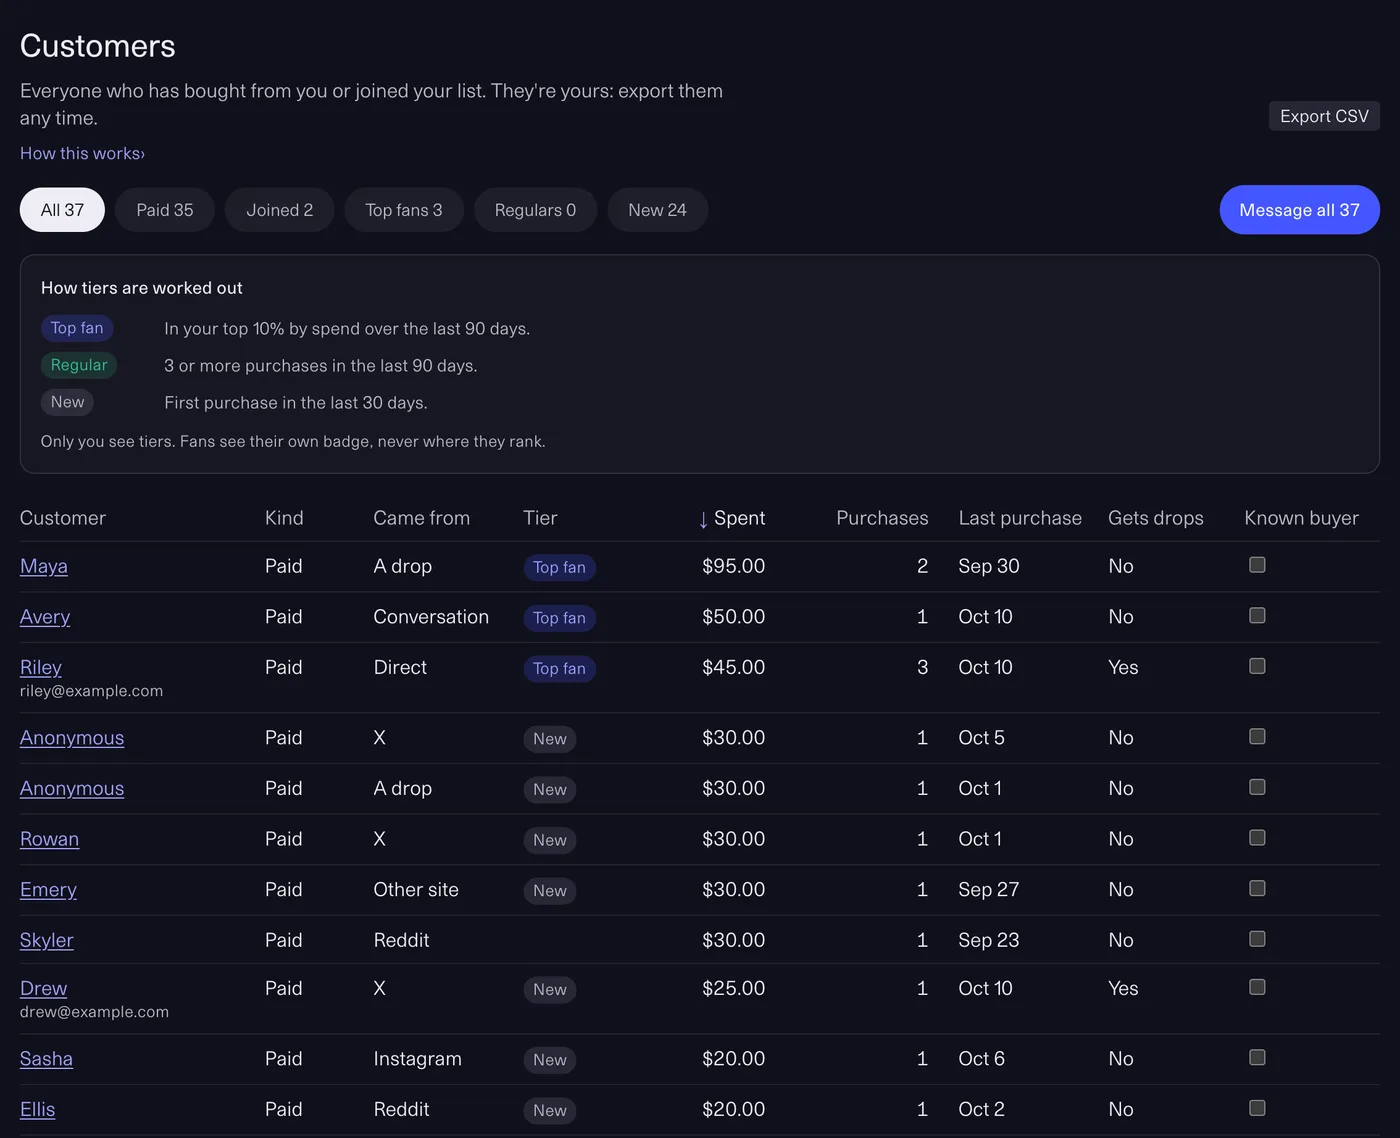
Task: Select the Paid 35 filter tab
Action: 165,210
